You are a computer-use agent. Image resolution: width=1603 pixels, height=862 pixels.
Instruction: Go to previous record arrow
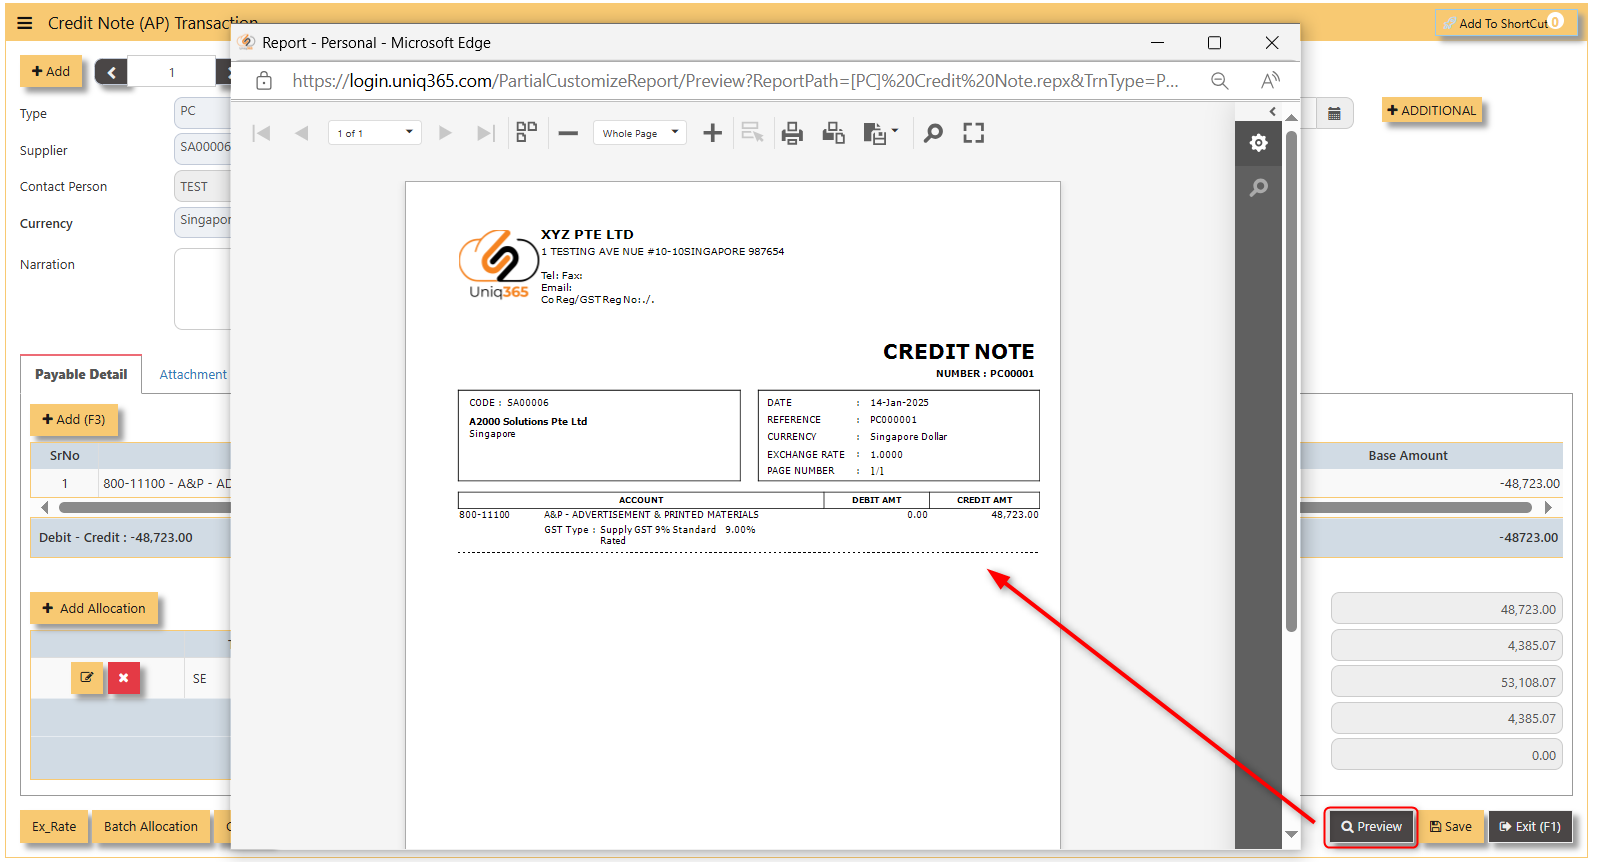111,72
